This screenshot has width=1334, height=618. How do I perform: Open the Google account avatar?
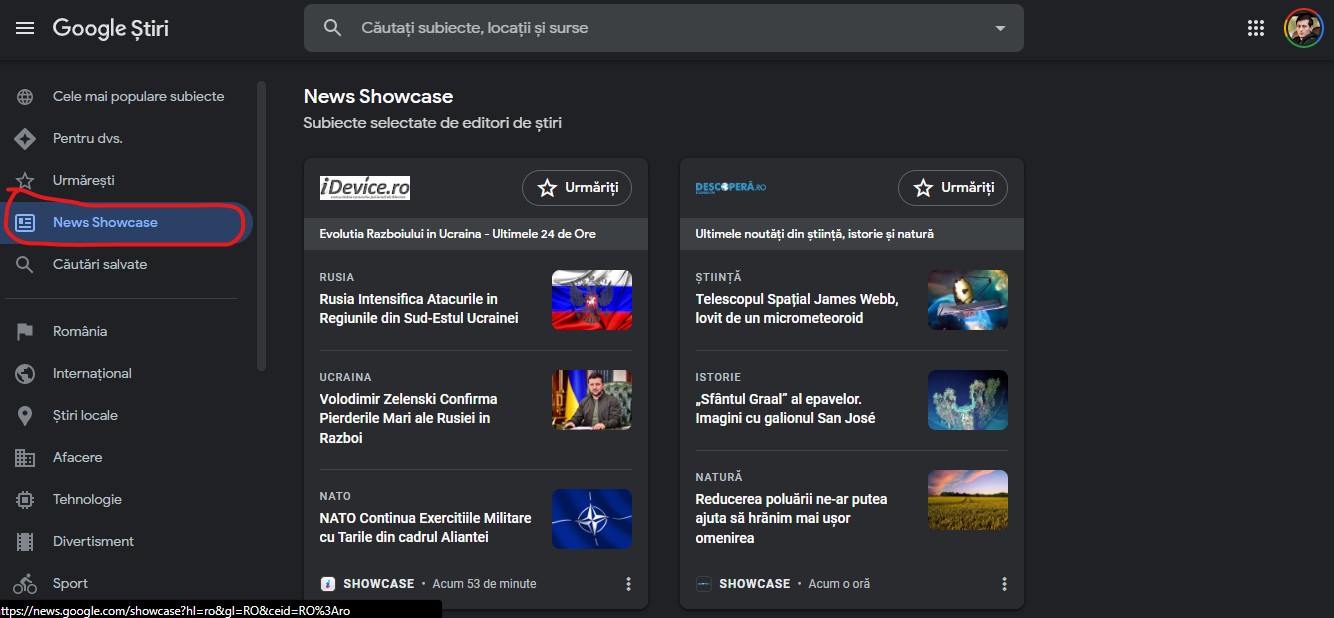point(1303,28)
